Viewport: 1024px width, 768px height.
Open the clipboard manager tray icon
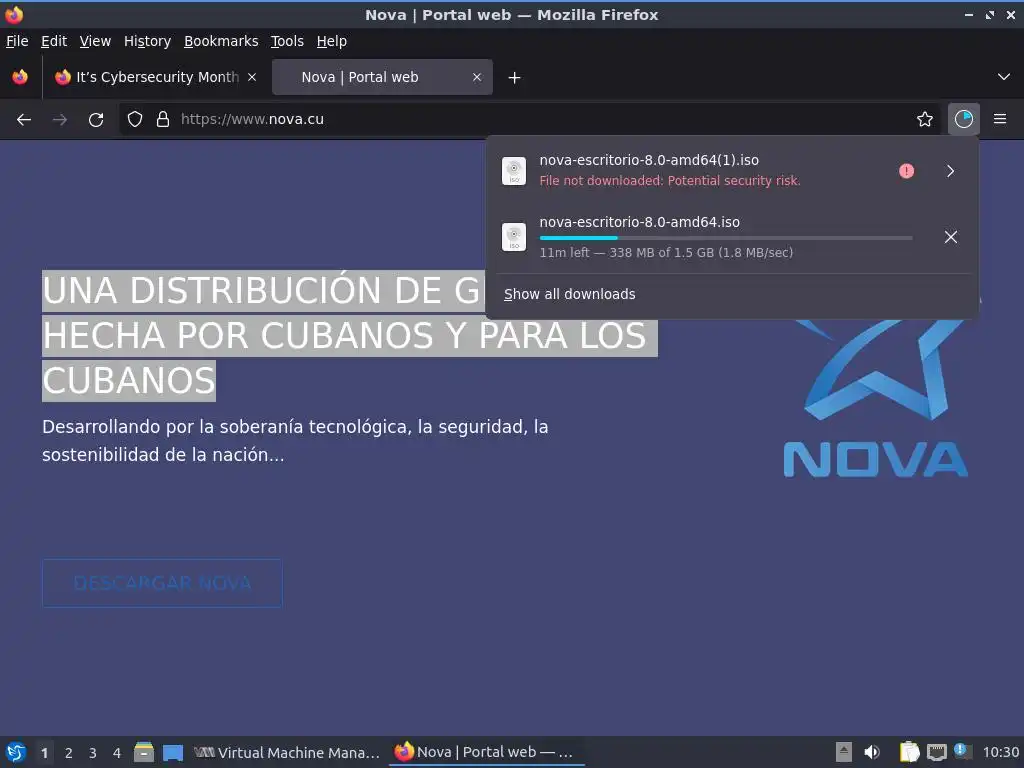pos(909,752)
